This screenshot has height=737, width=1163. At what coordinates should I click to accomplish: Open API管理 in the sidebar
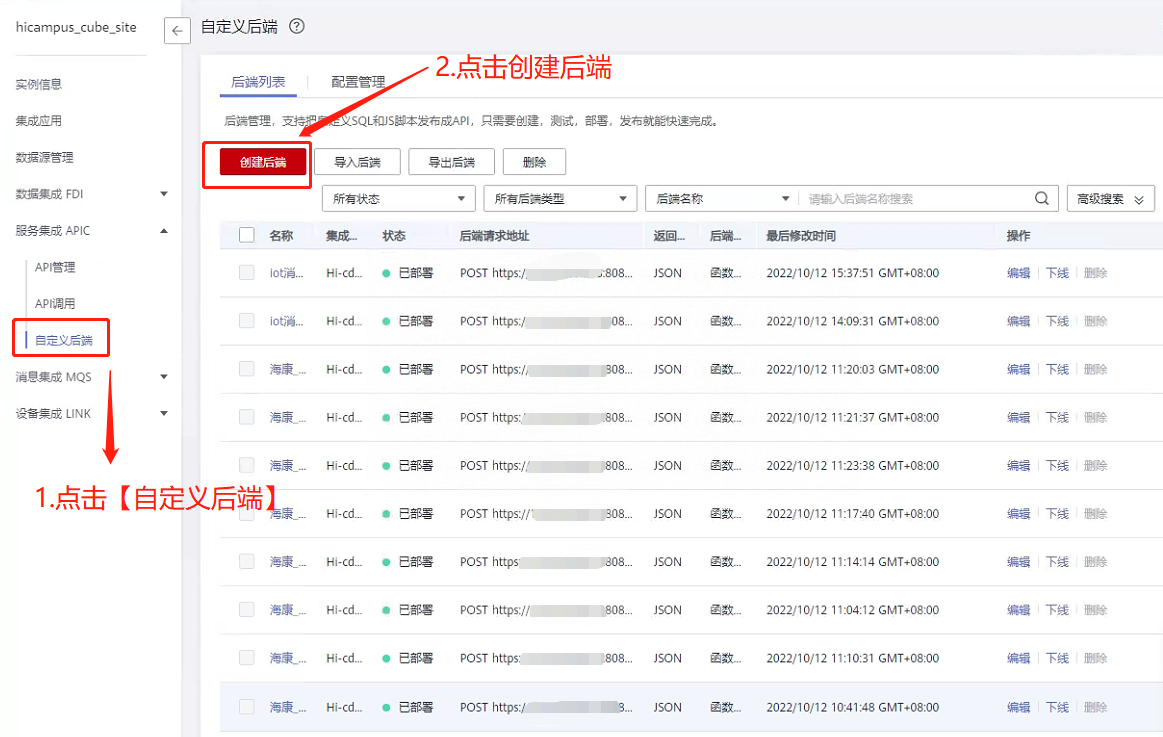tap(55, 267)
